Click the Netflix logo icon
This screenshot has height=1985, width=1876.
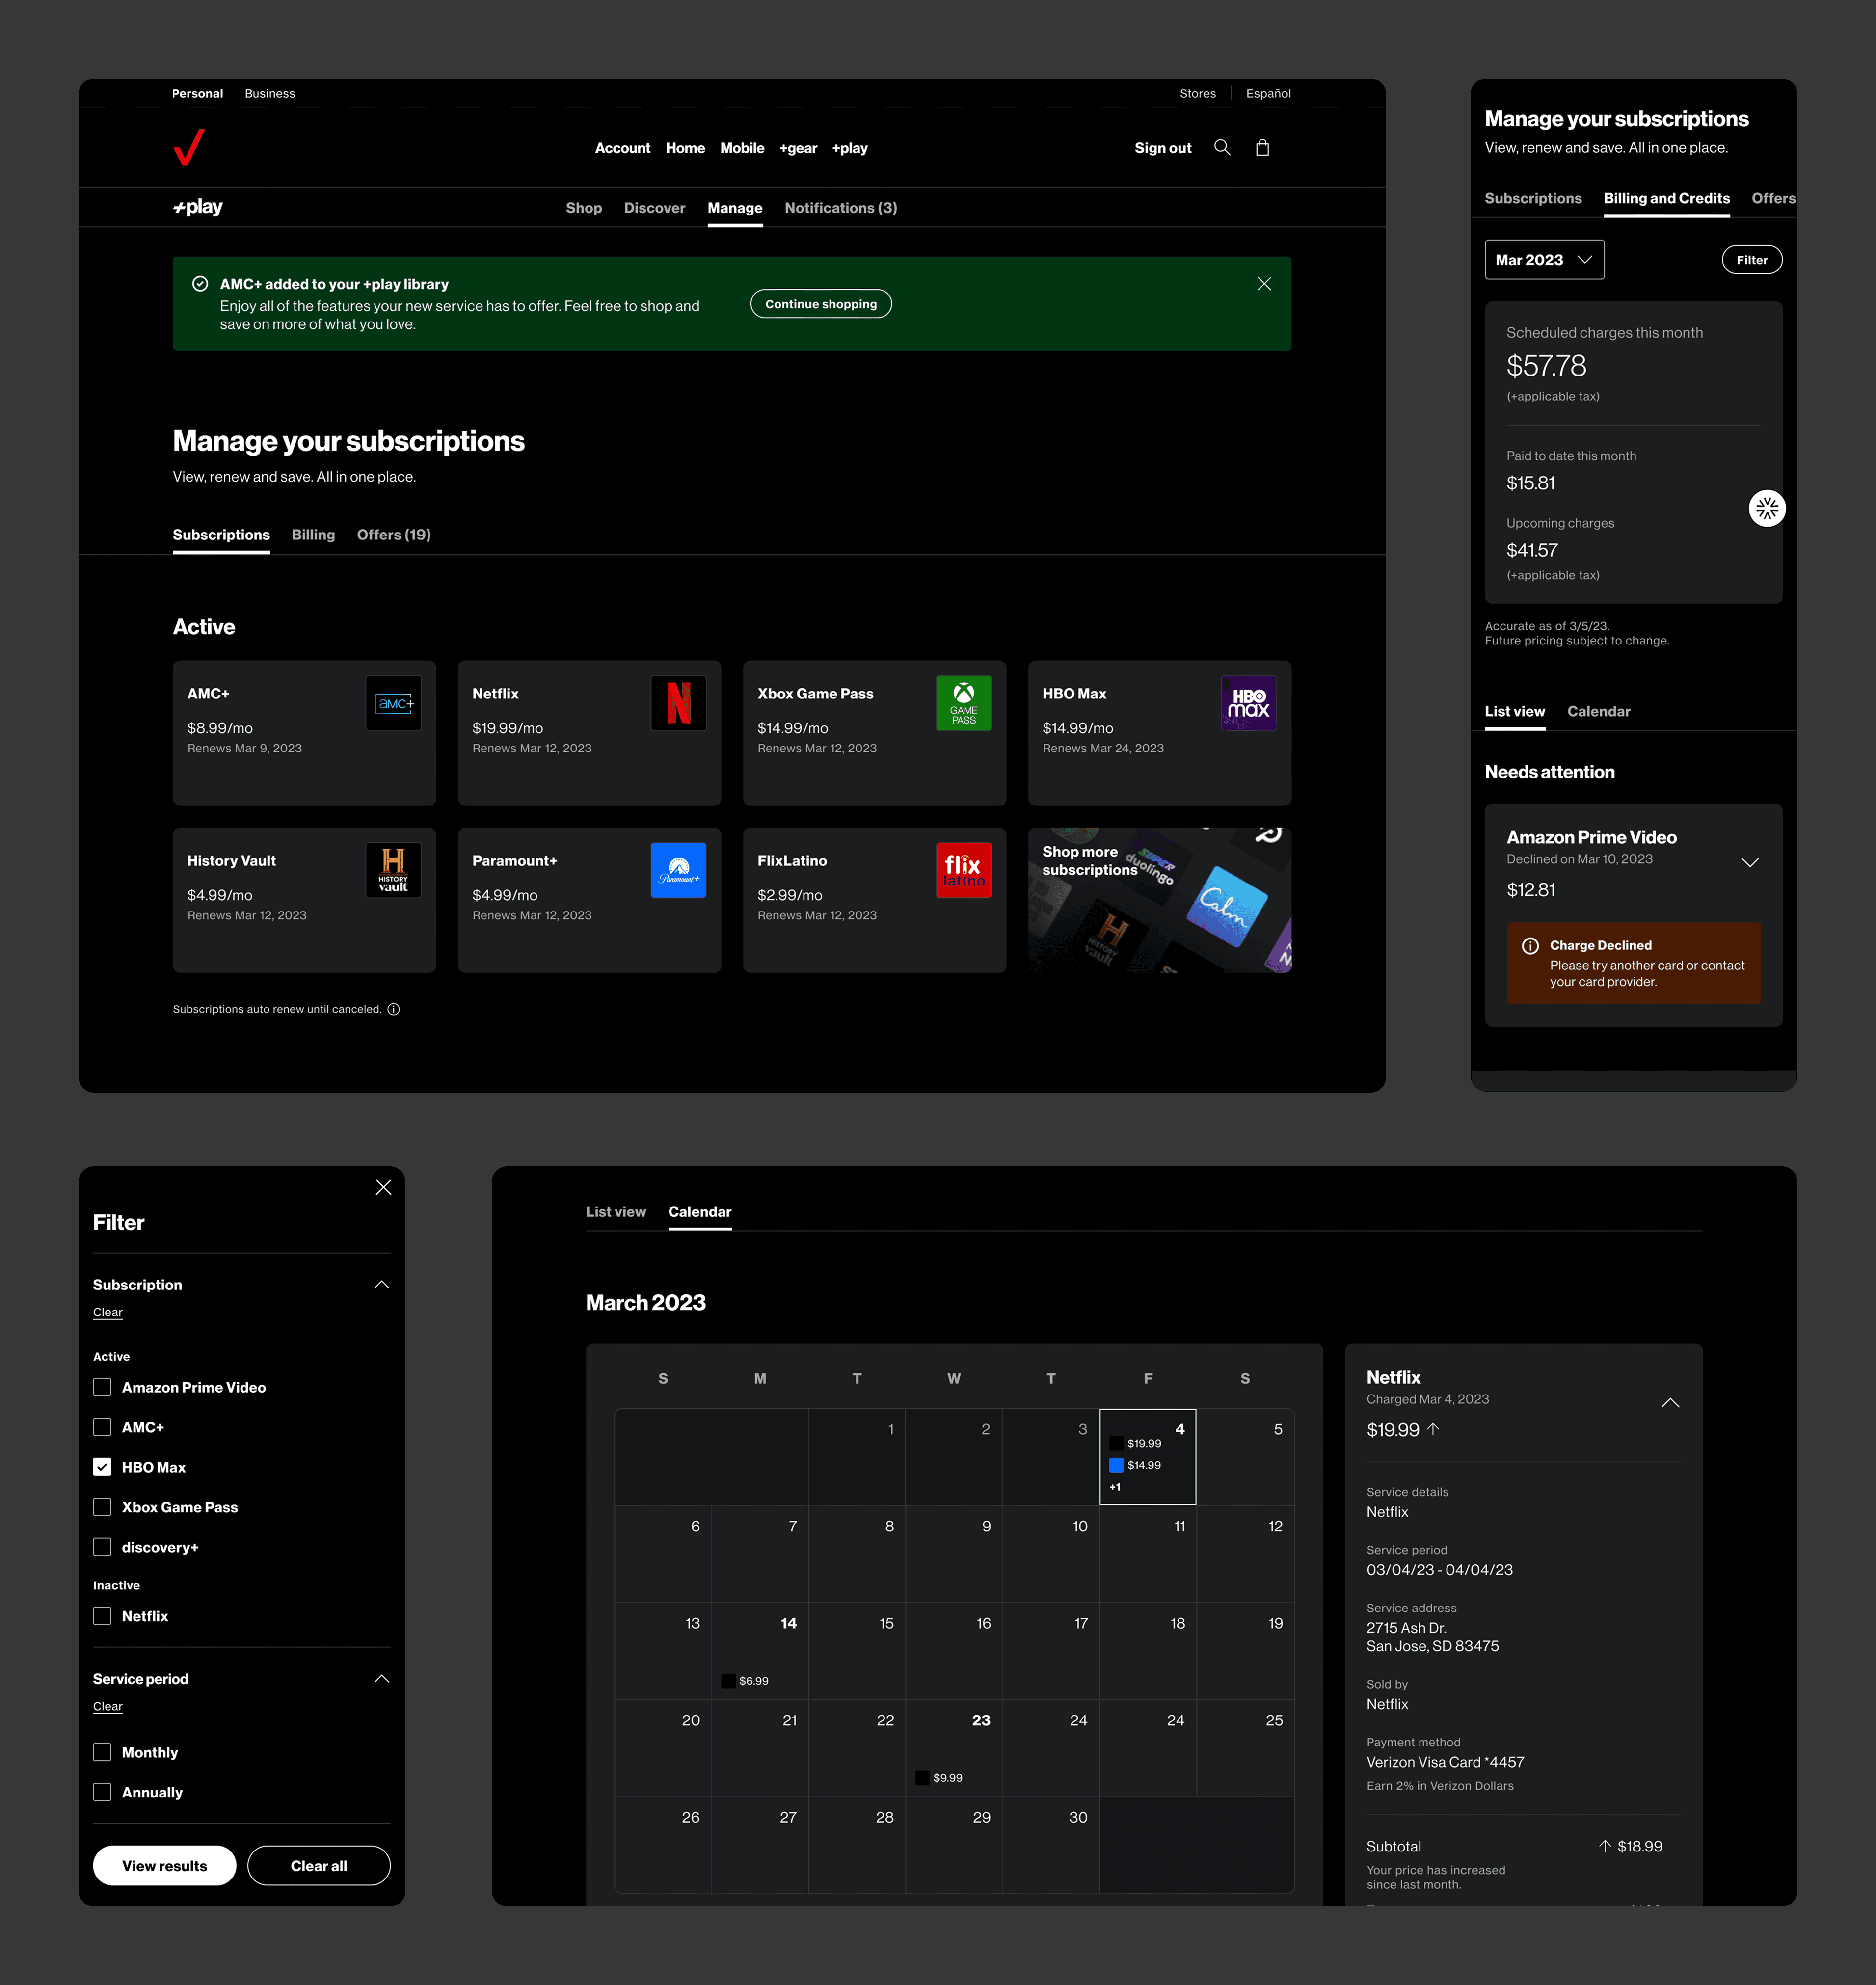pyautogui.click(x=678, y=703)
